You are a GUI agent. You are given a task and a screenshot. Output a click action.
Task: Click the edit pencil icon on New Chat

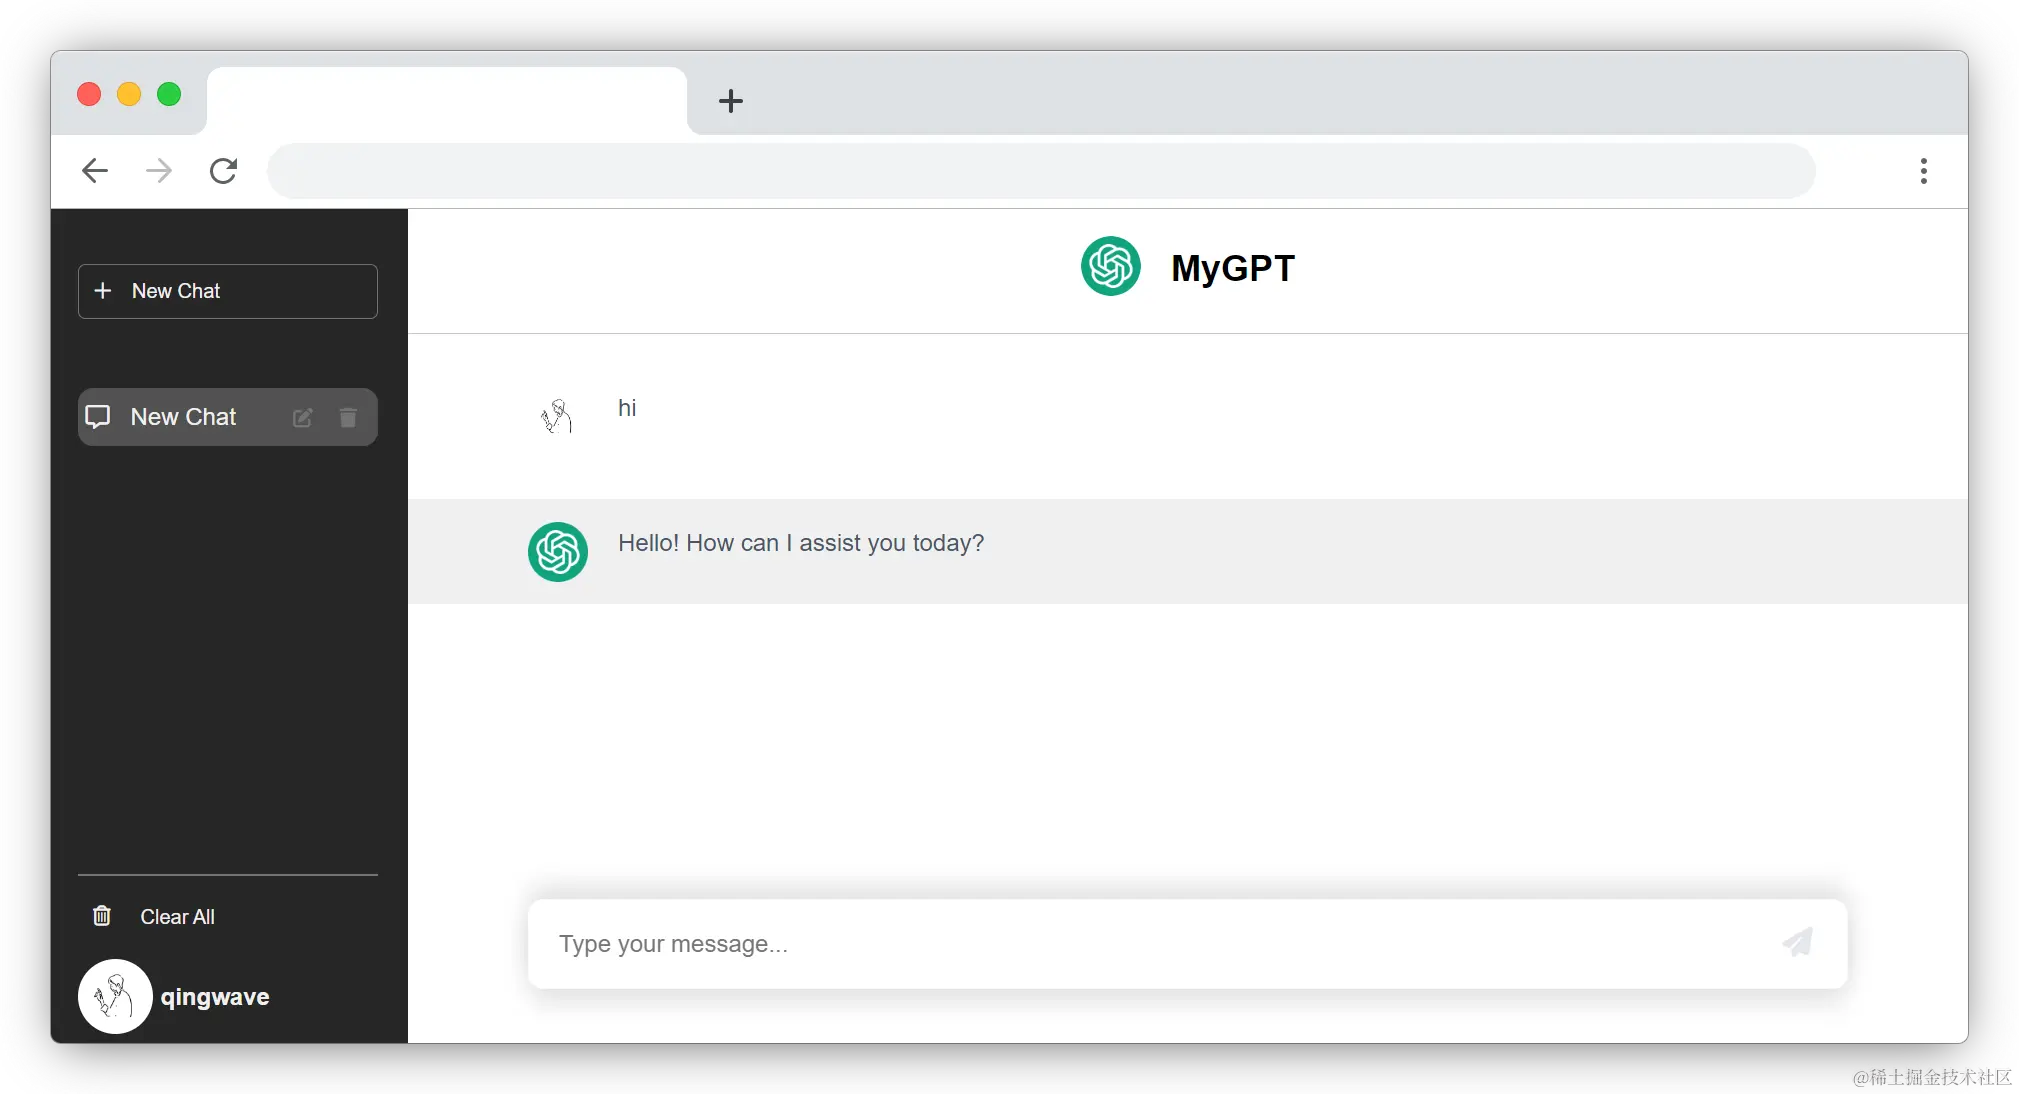302,418
